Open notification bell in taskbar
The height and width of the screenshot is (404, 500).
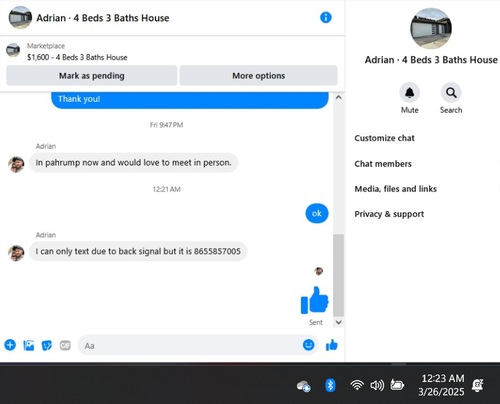pyautogui.click(x=478, y=385)
